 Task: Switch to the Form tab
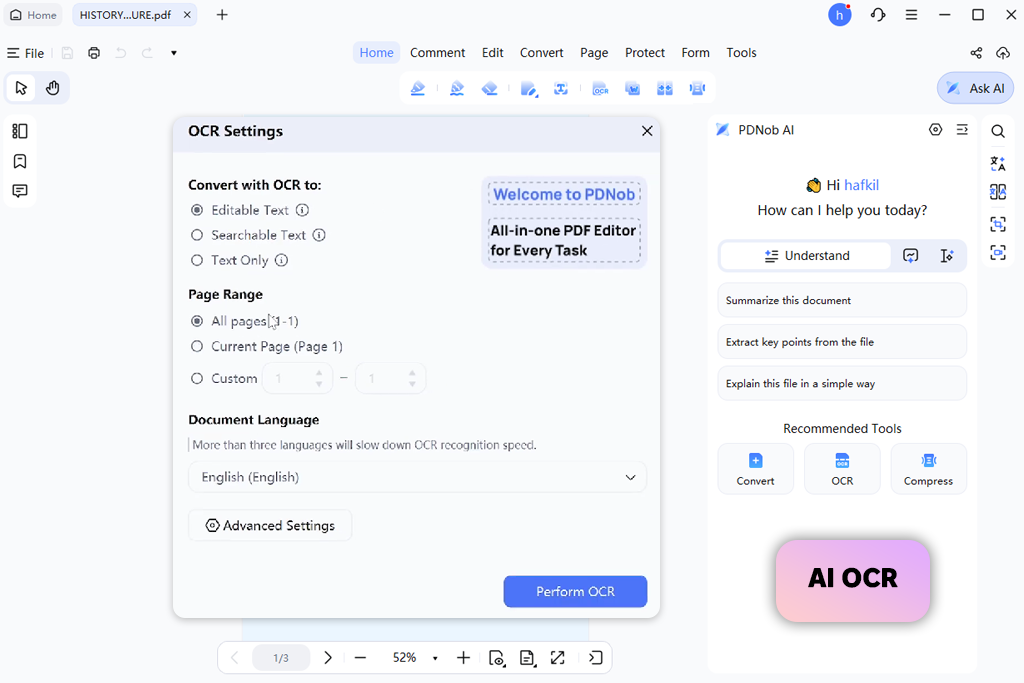click(x=696, y=52)
